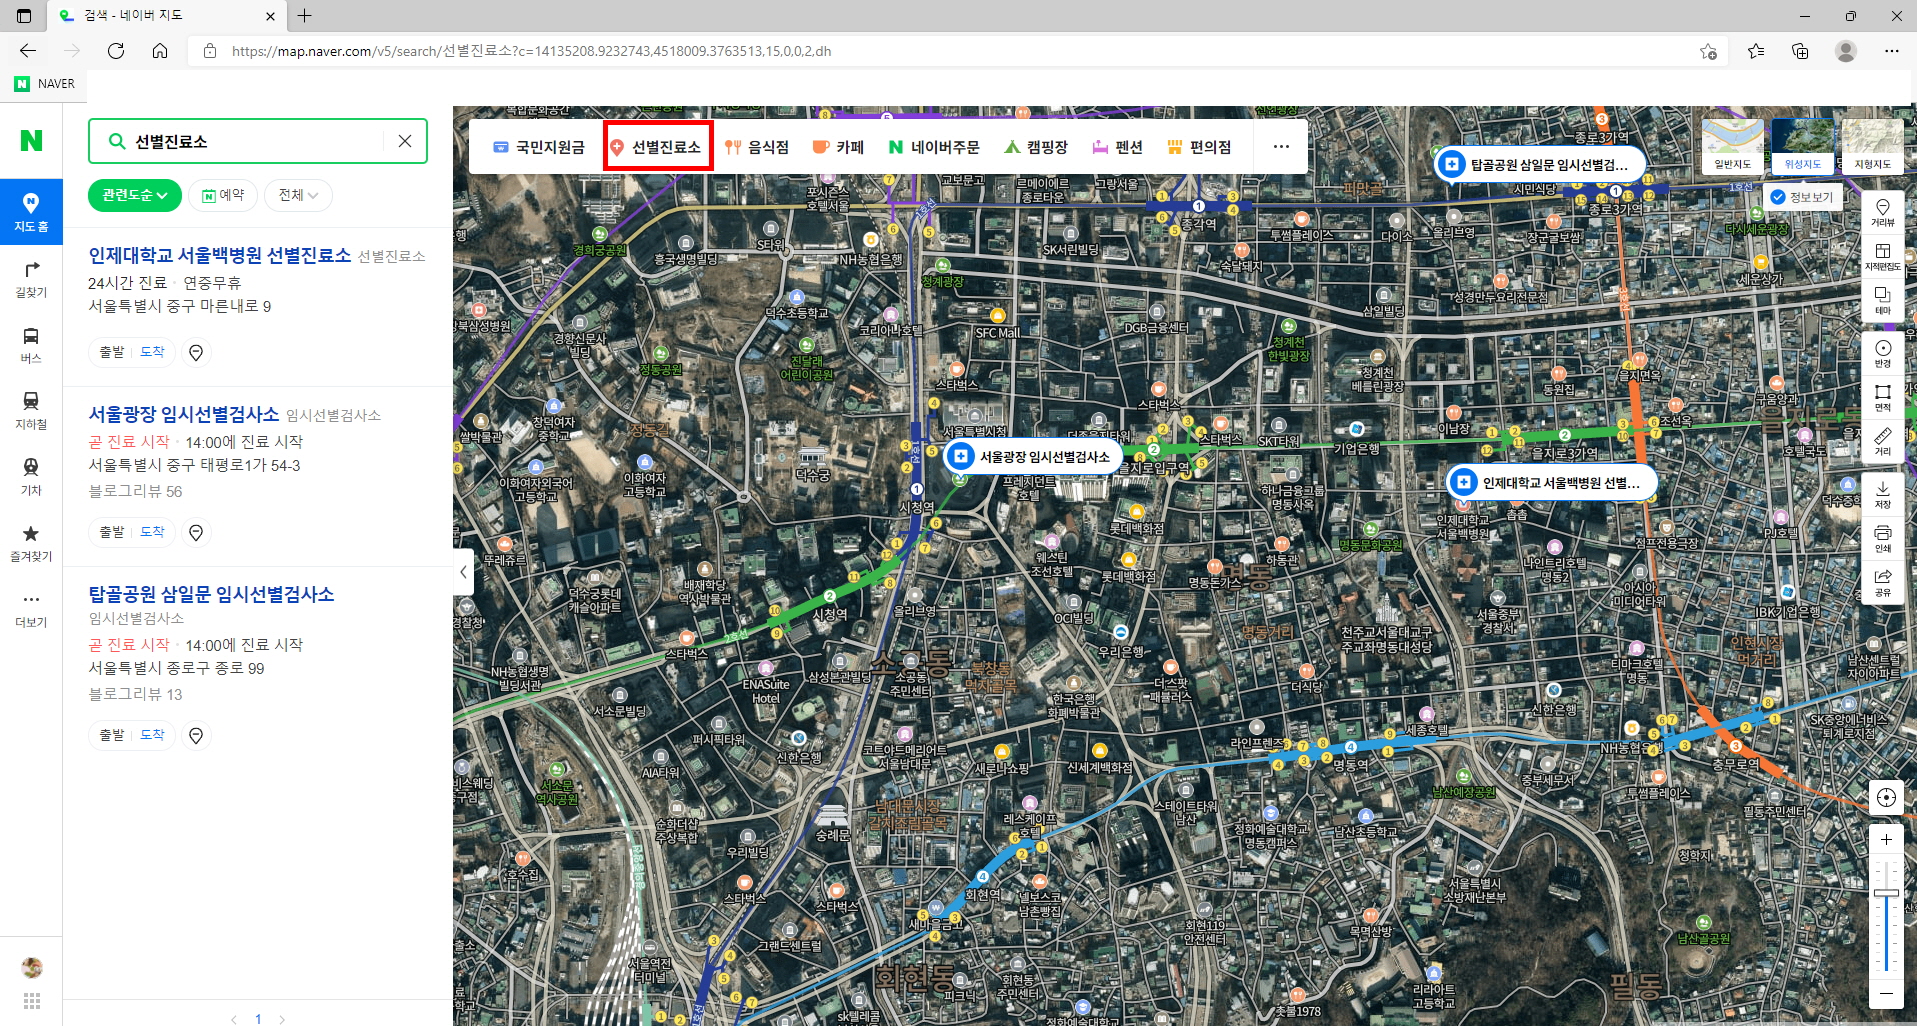
Task: Open 인제대학교 서울백병원 선별진료소 result title
Action: (220, 256)
